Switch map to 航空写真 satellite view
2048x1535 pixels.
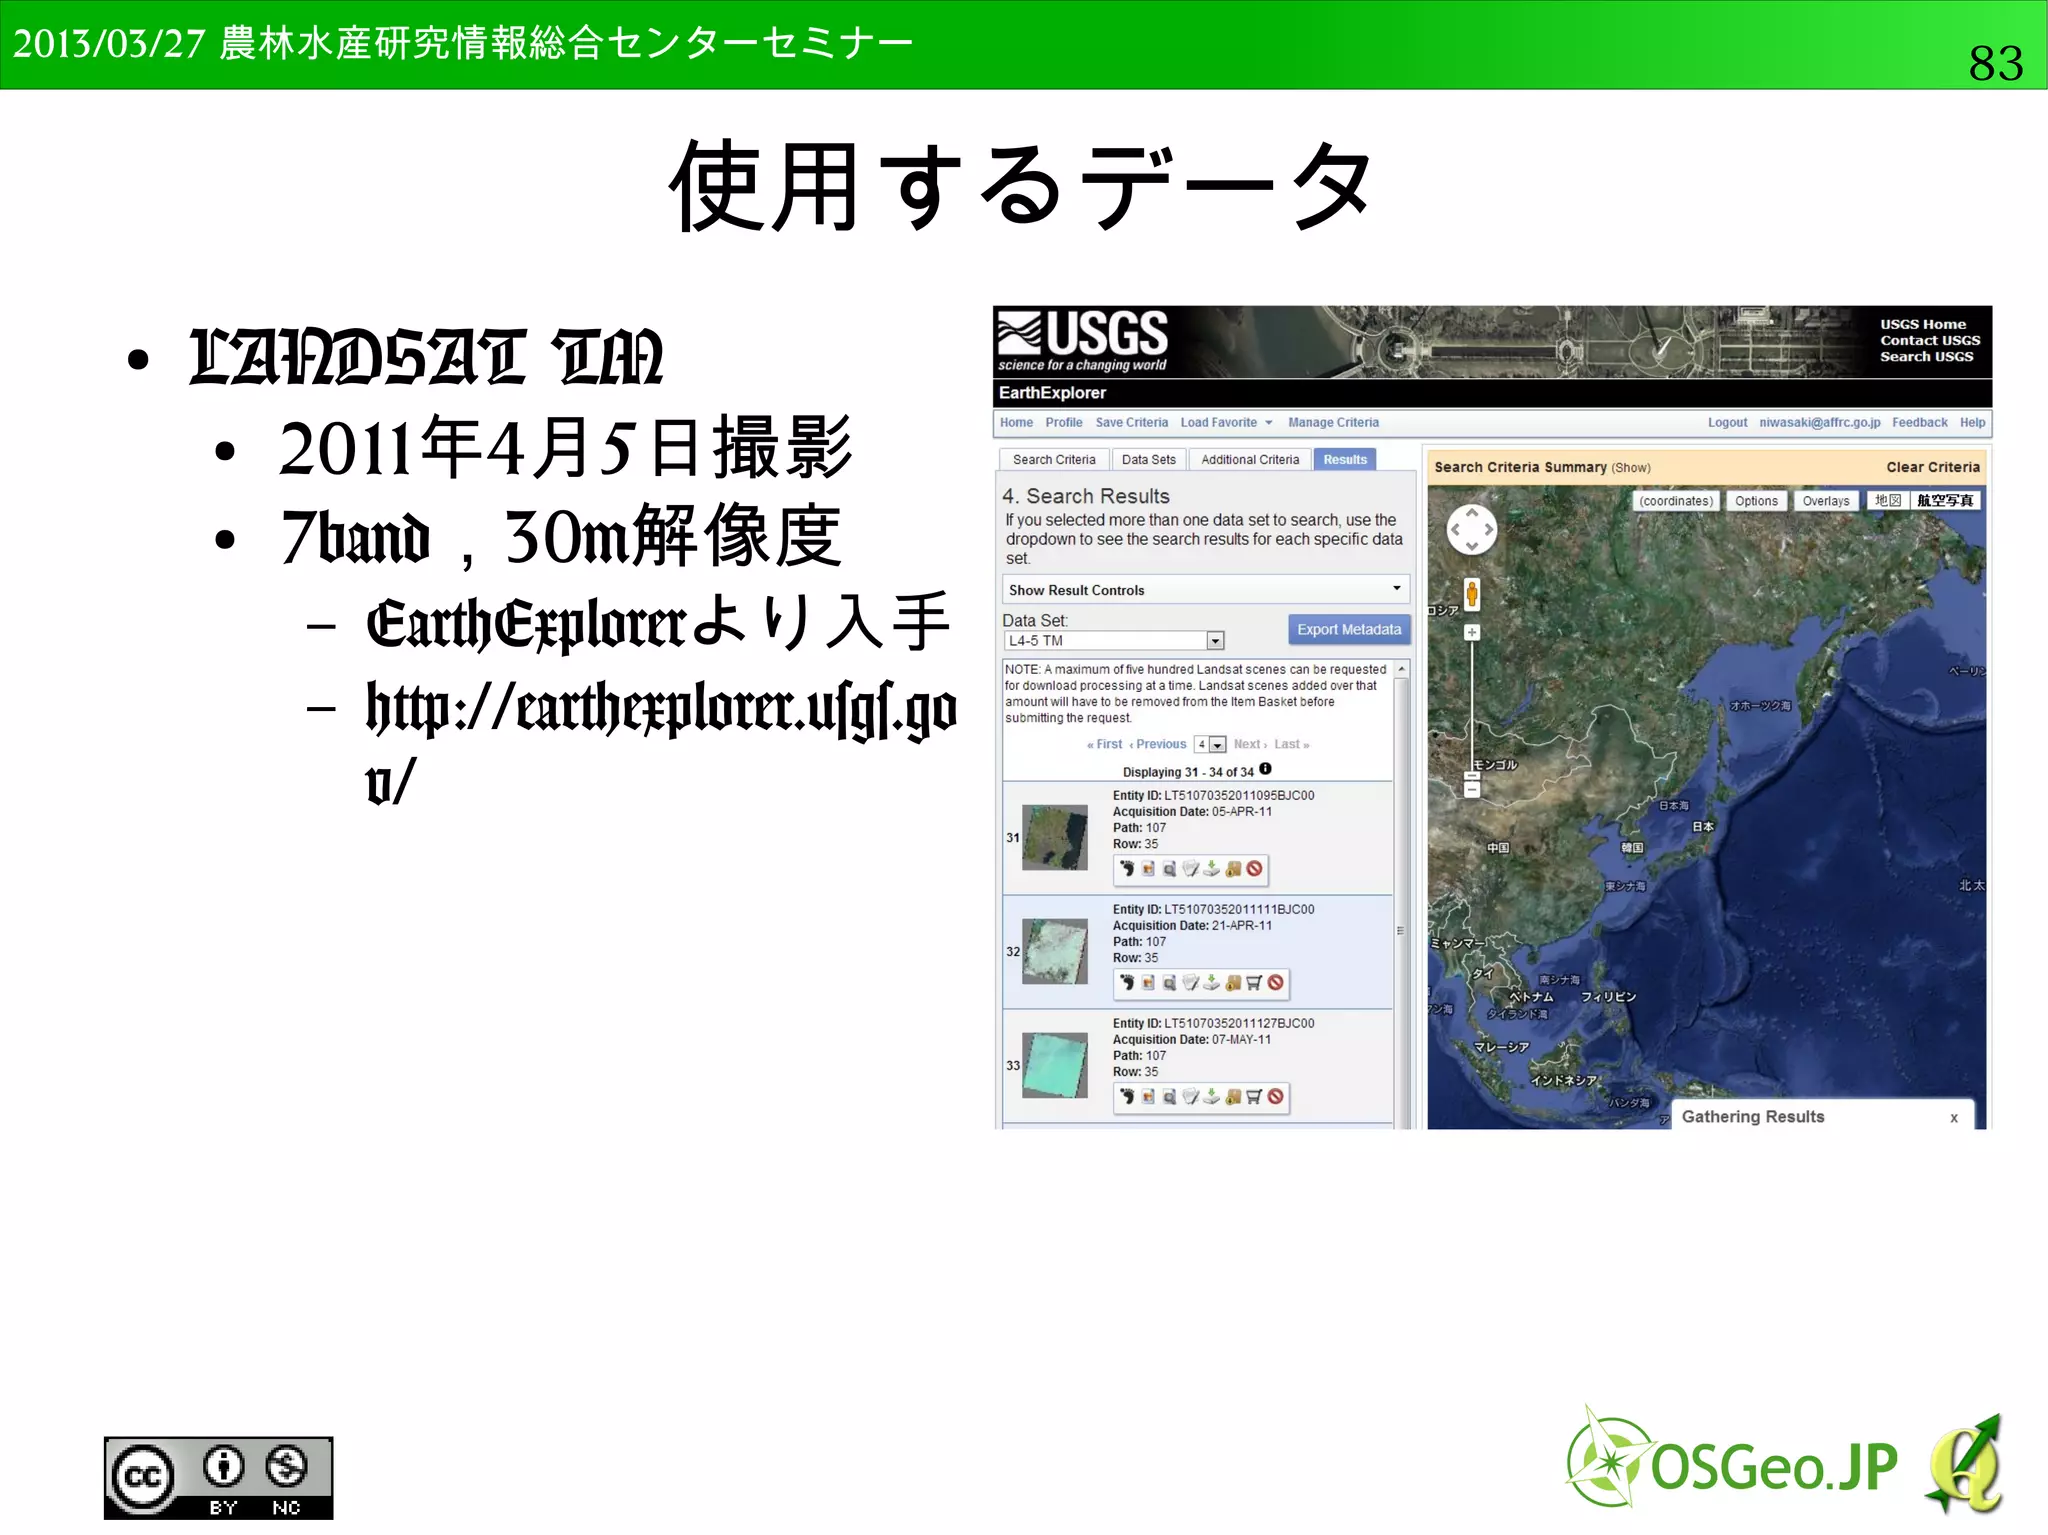pos(1945,501)
